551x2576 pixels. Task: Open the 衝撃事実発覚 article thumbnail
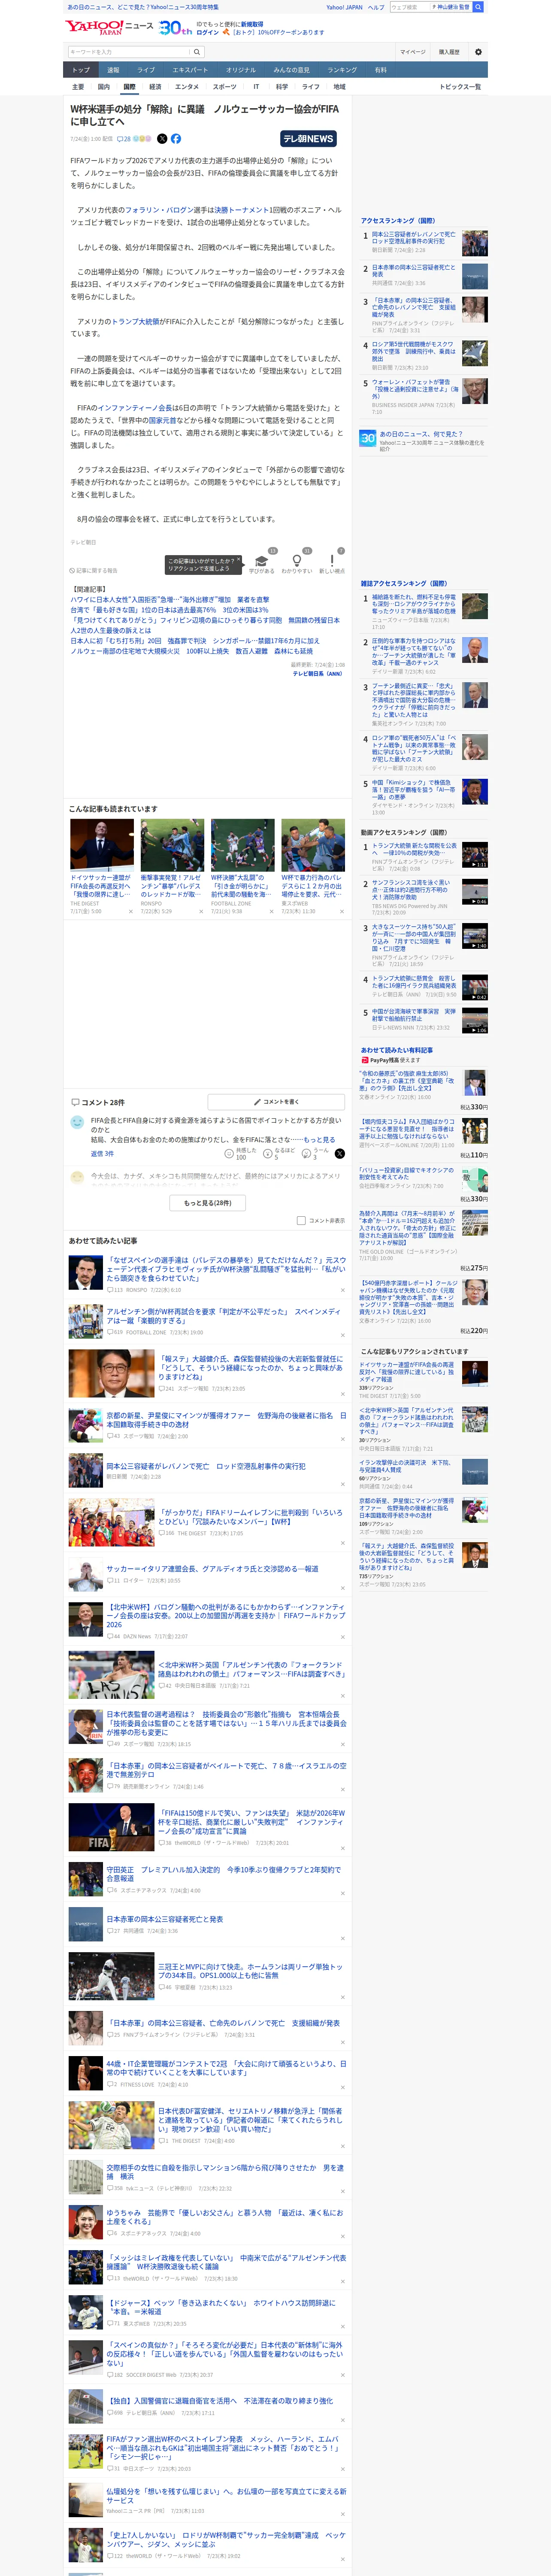(172, 844)
